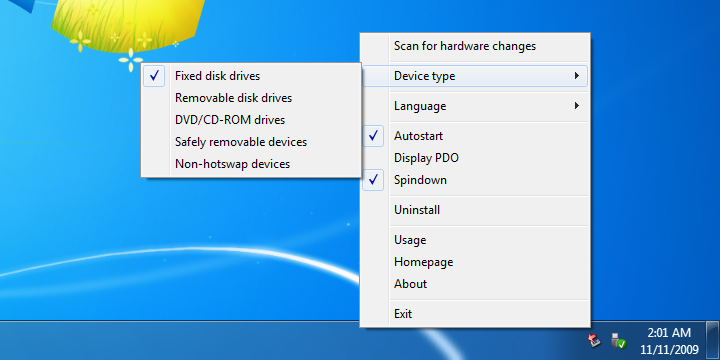Enable Safely removable devices type
The height and width of the screenshot is (360, 720).
(251, 142)
